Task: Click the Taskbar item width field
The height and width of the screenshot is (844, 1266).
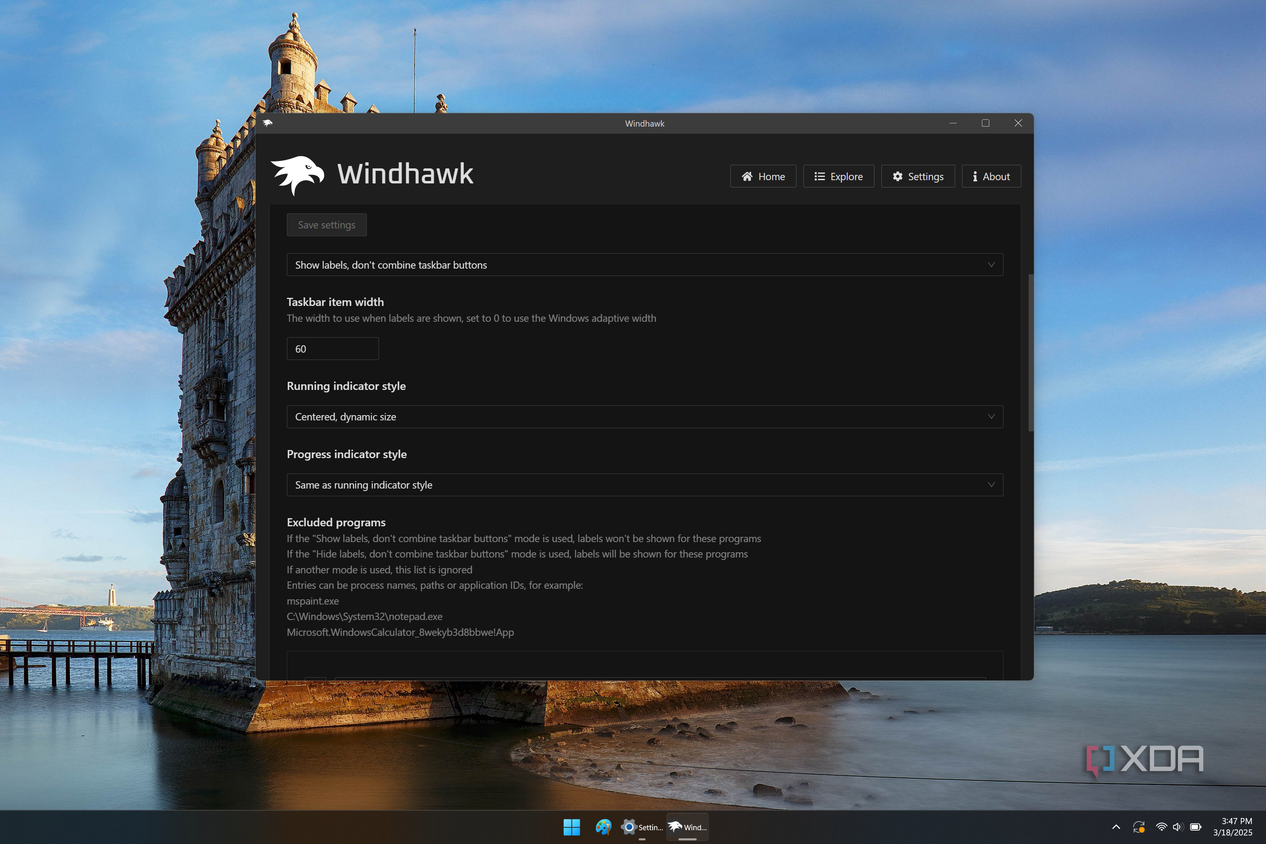Action: [x=333, y=349]
